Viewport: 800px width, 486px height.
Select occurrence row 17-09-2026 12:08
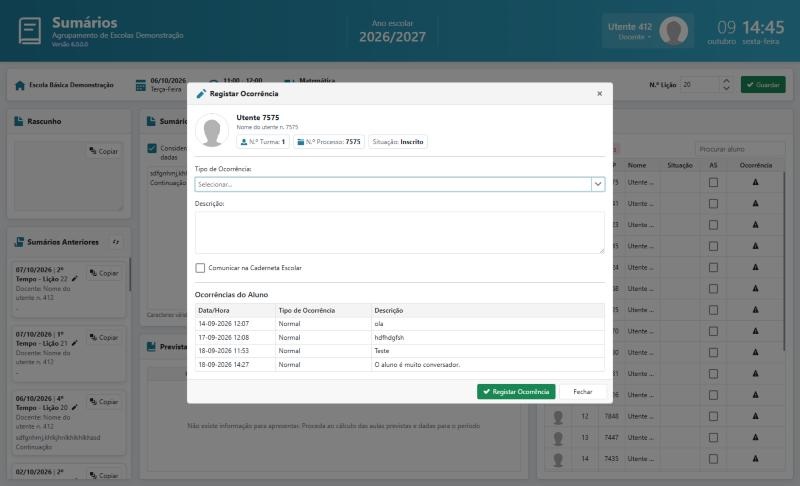tap(399, 338)
